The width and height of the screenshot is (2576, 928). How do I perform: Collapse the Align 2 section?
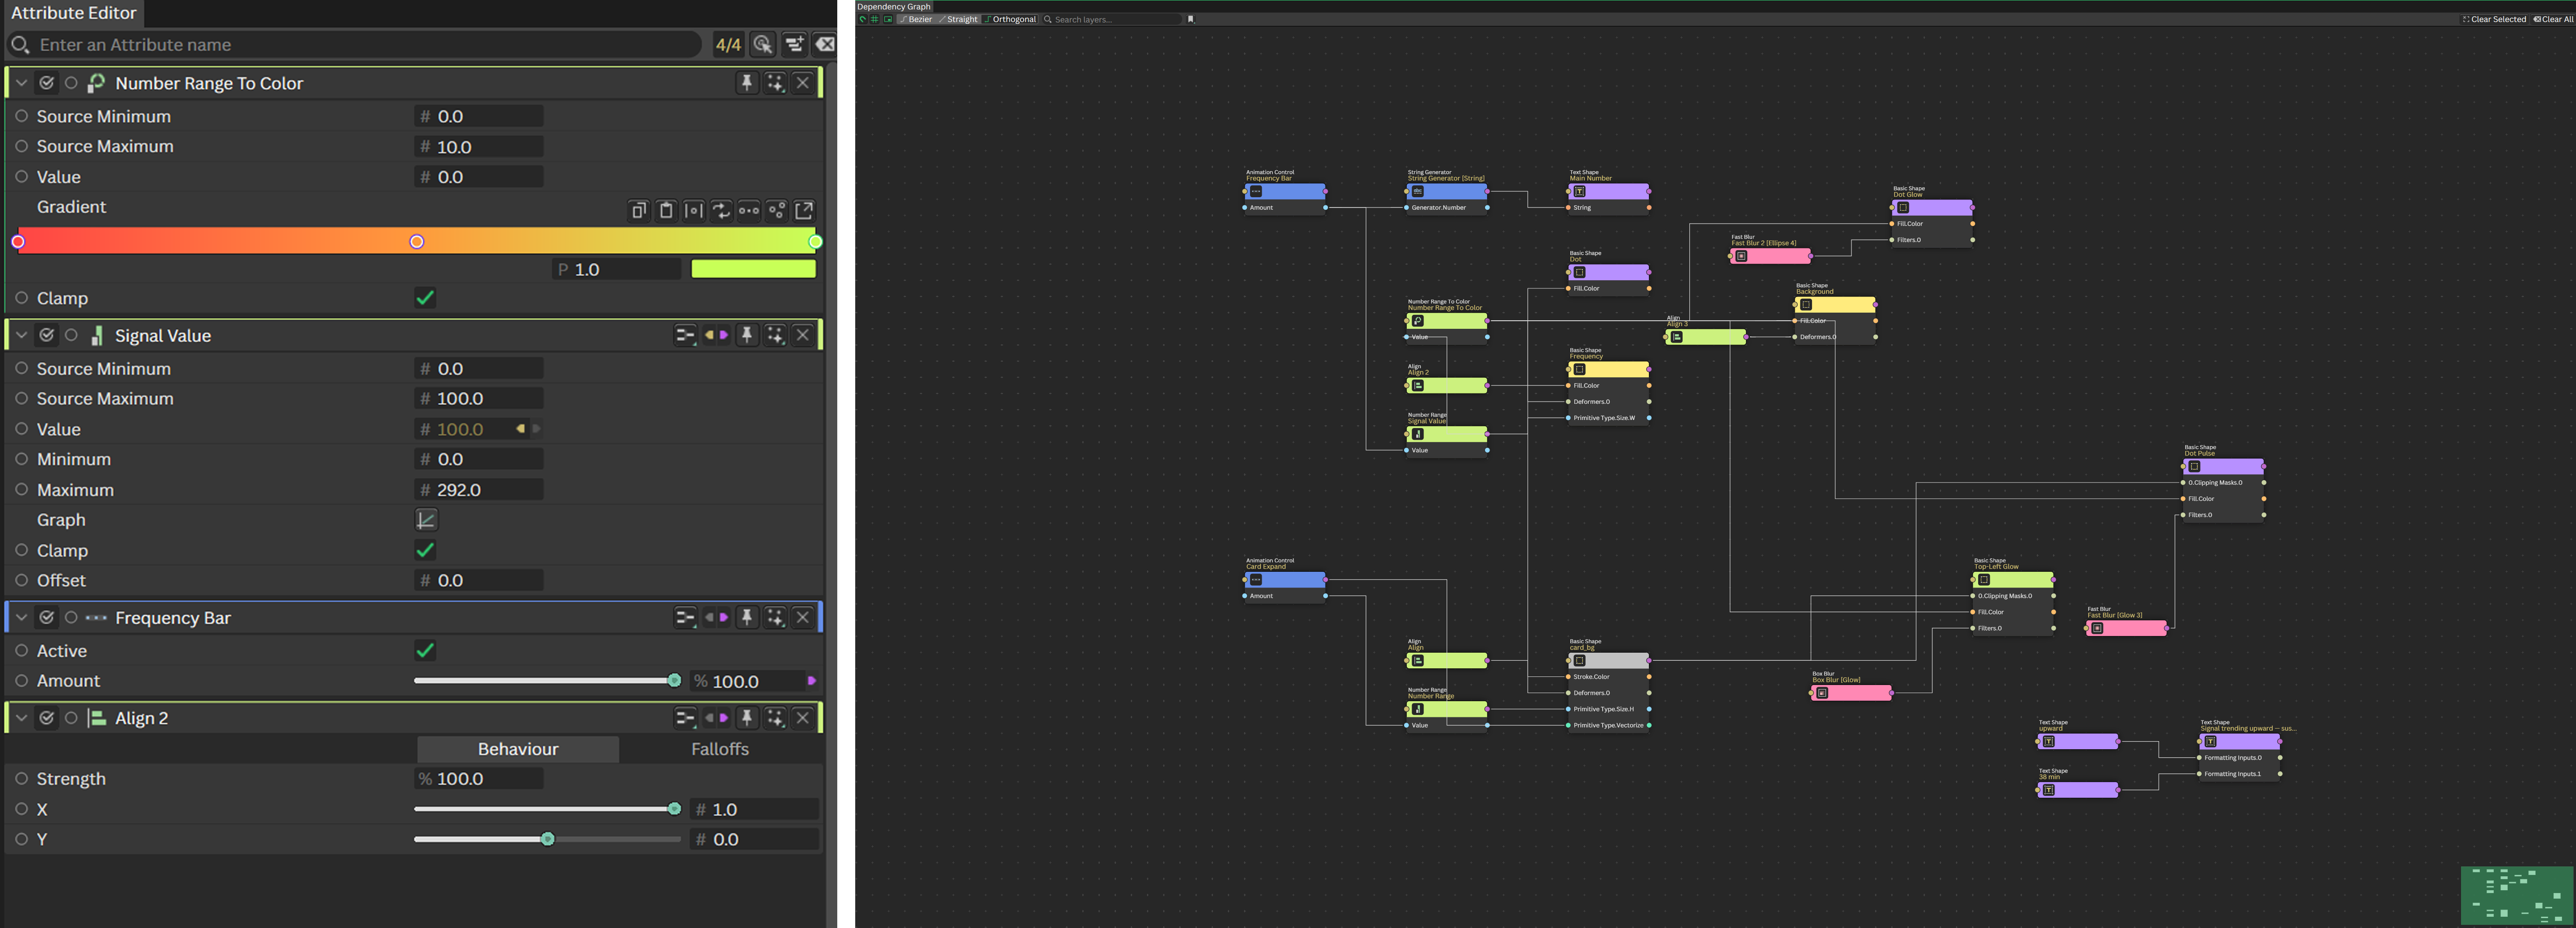point(21,718)
